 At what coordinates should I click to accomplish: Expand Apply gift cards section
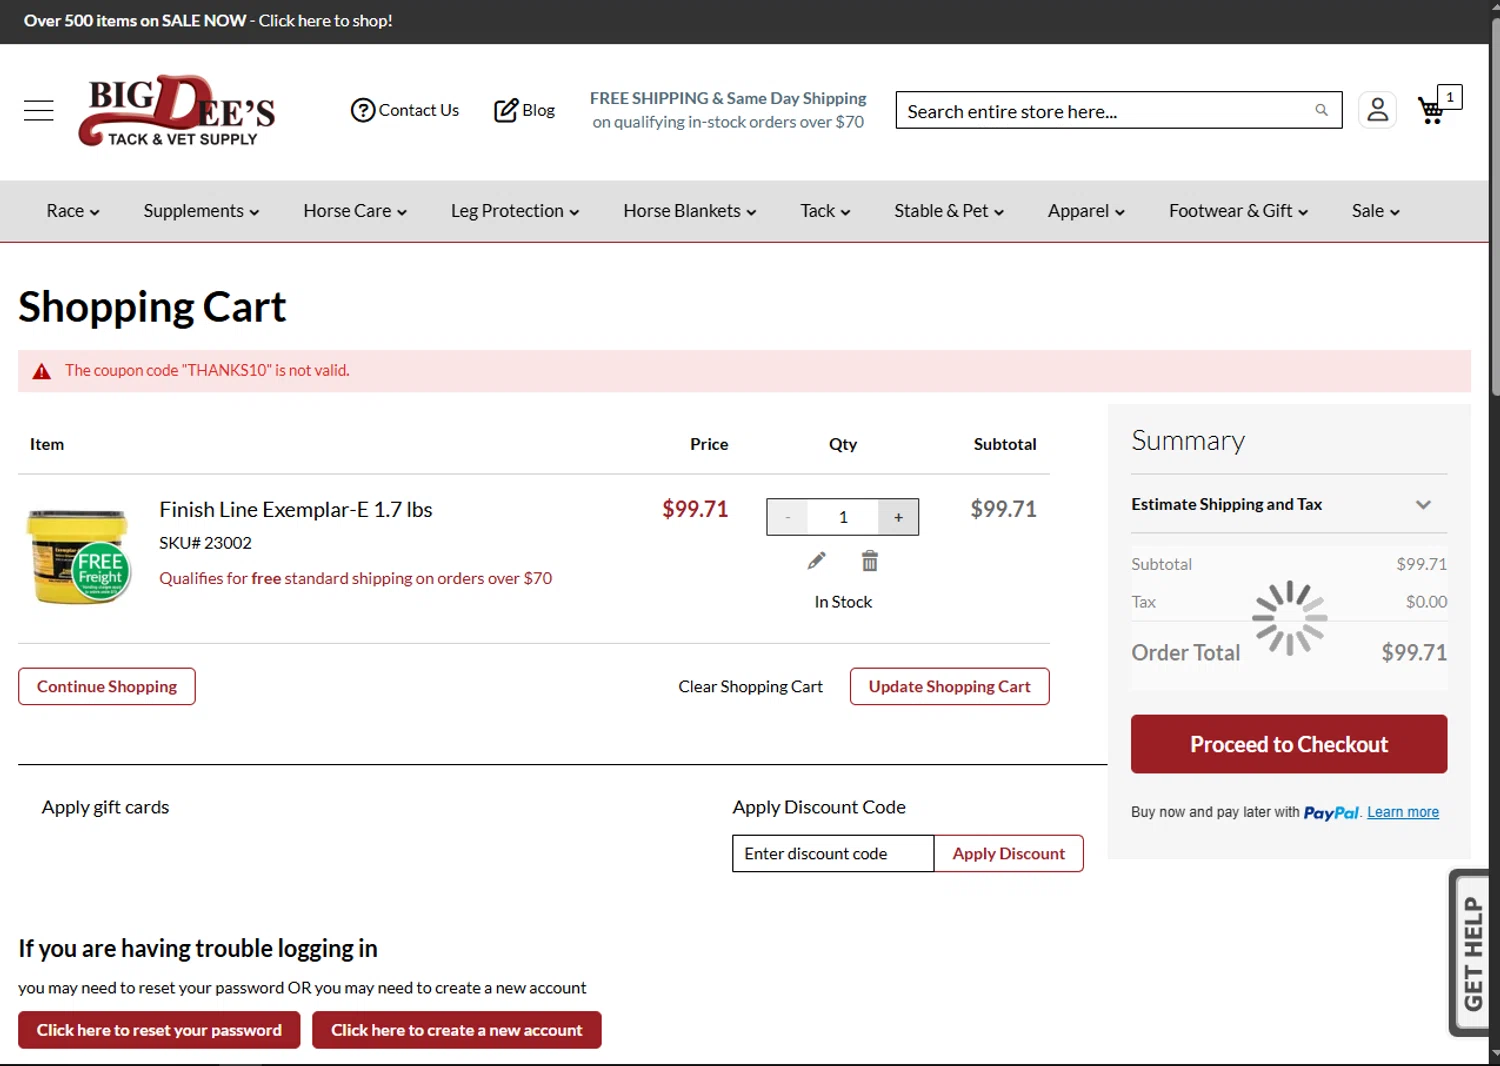[105, 807]
